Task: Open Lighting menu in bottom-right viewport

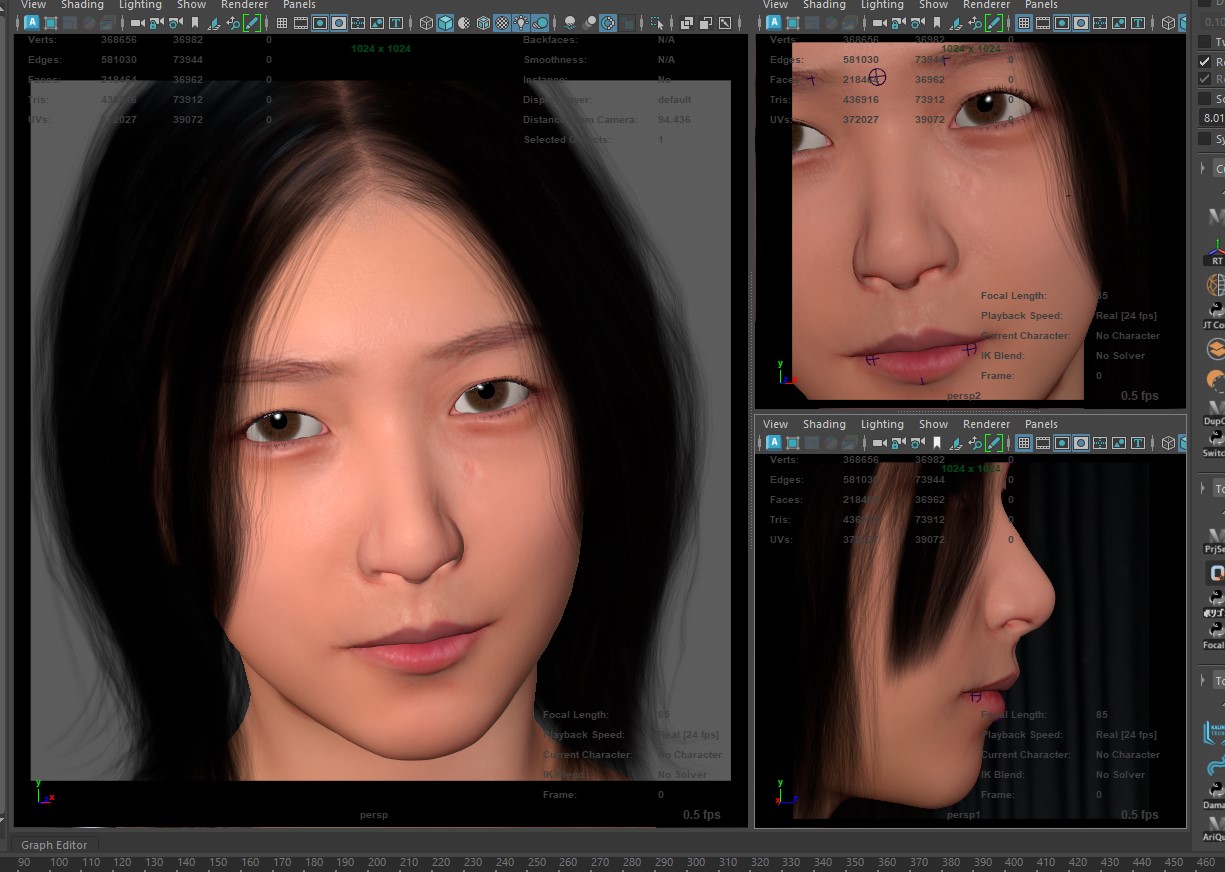Action: tap(882, 424)
